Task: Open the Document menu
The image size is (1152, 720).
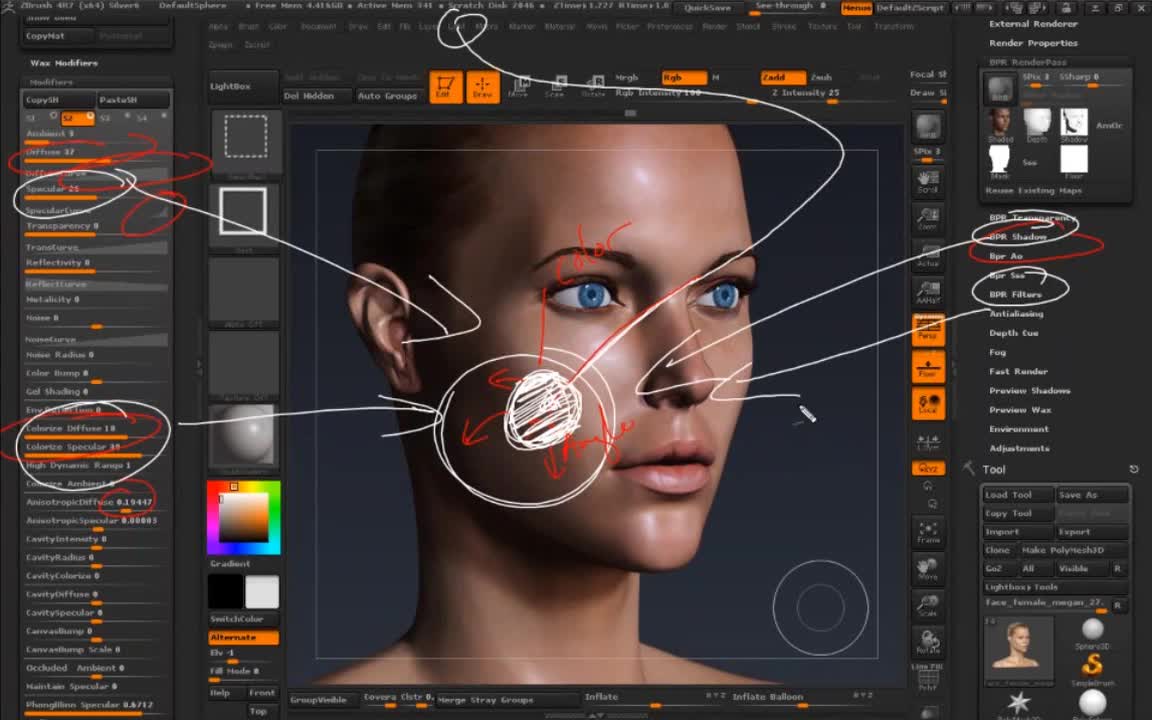Action: click(x=318, y=26)
